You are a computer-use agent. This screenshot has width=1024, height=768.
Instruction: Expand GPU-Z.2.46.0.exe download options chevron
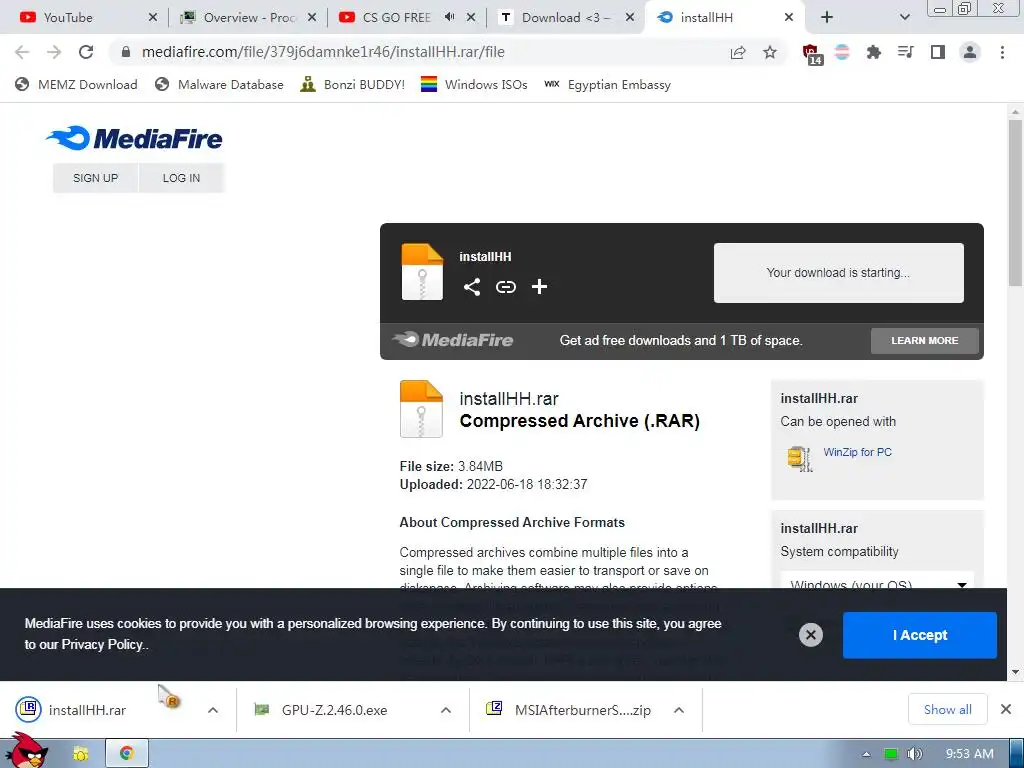446,710
